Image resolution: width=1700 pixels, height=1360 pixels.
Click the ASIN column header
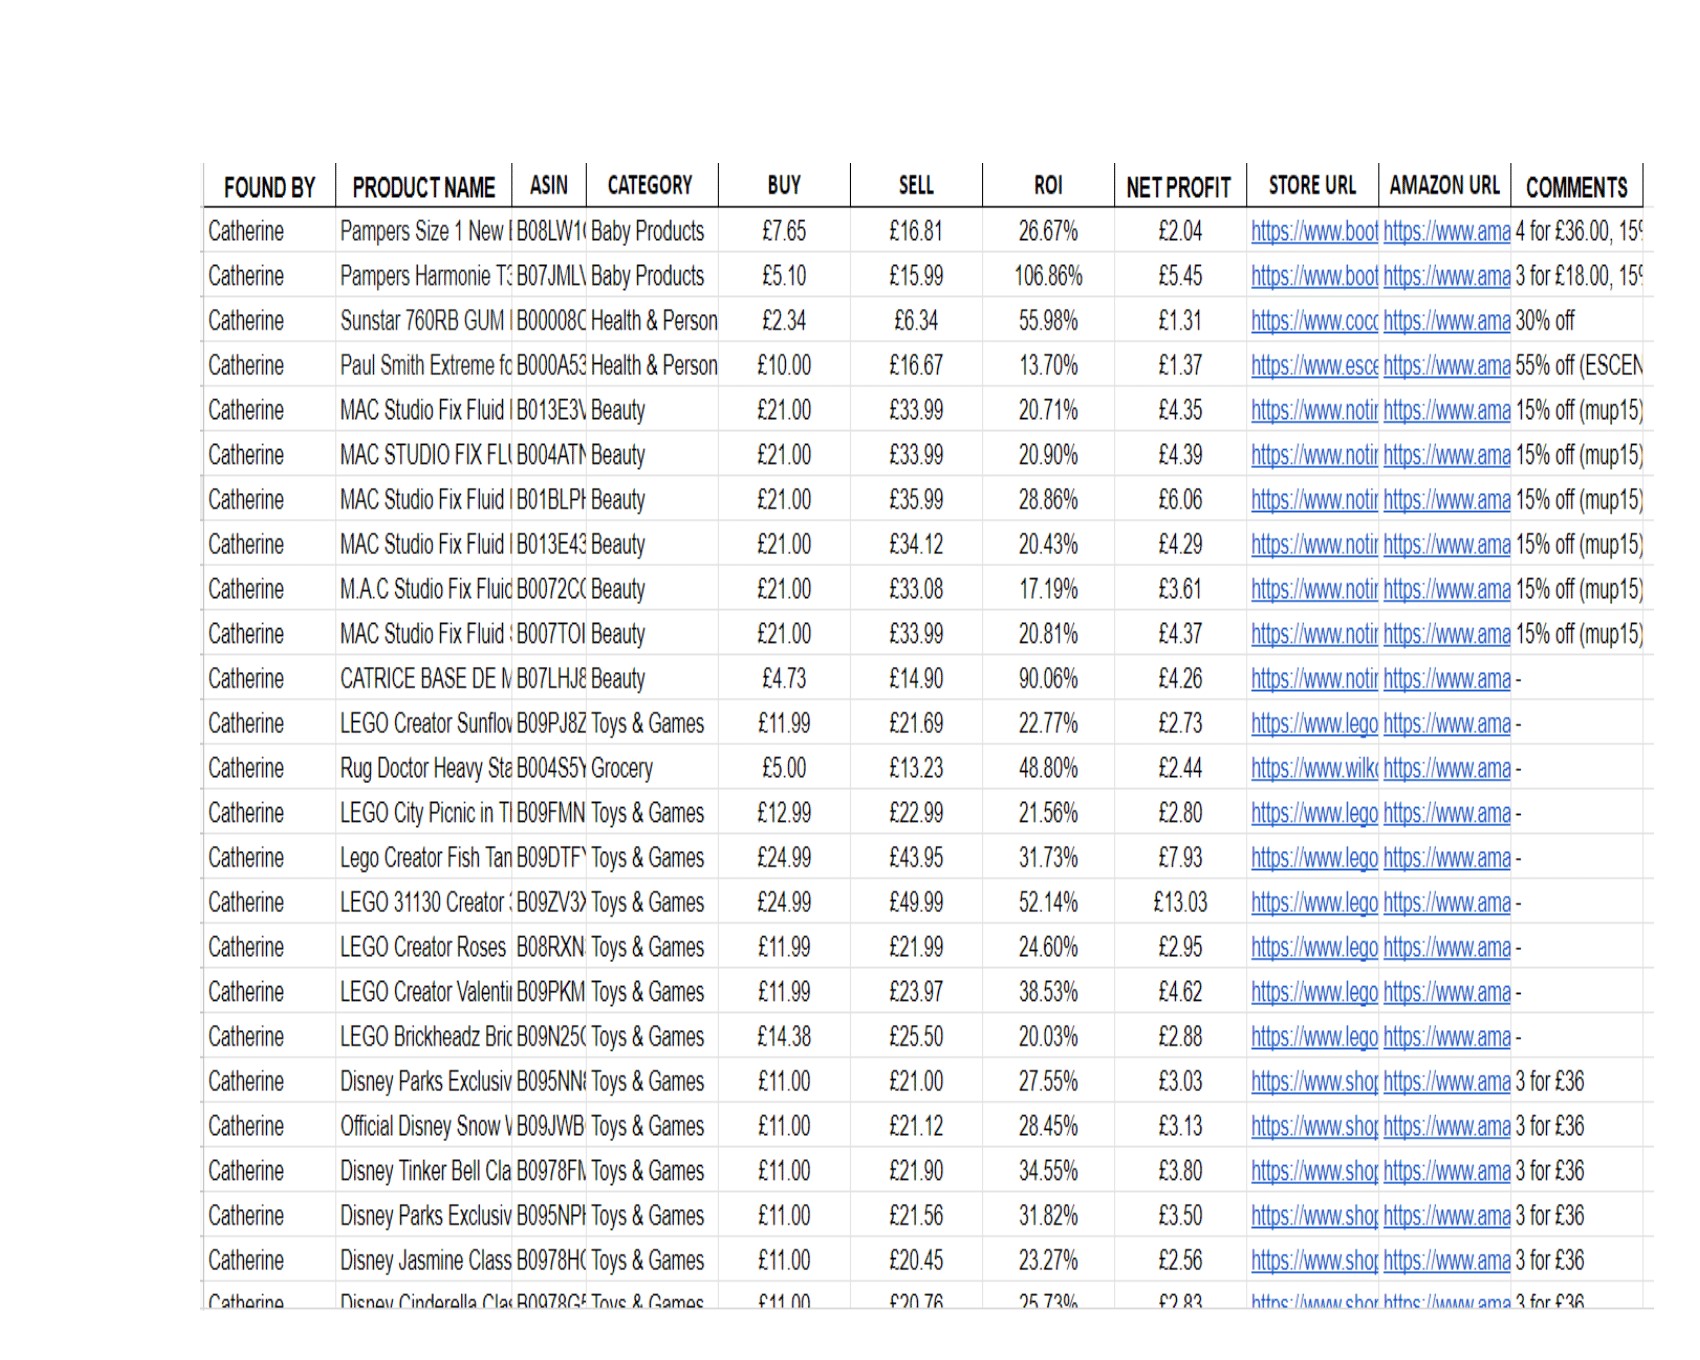[x=549, y=185]
